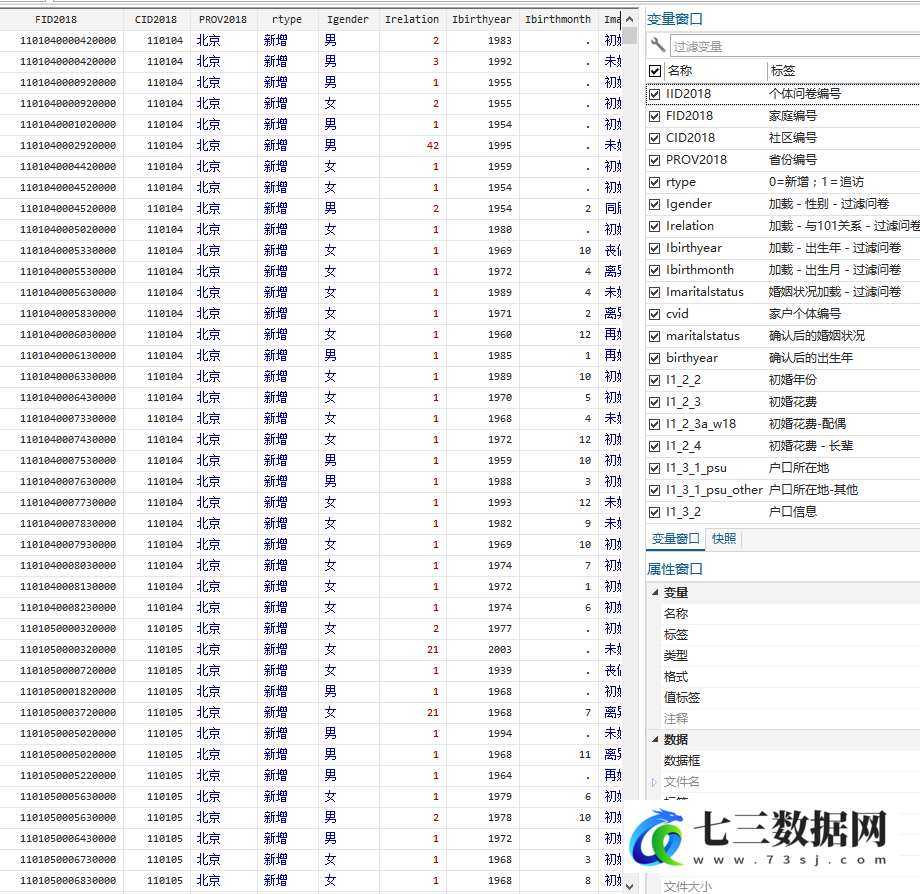Switch to the 快照 tab
The height and width of the screenshot is (894, 920).
(724, 539)
